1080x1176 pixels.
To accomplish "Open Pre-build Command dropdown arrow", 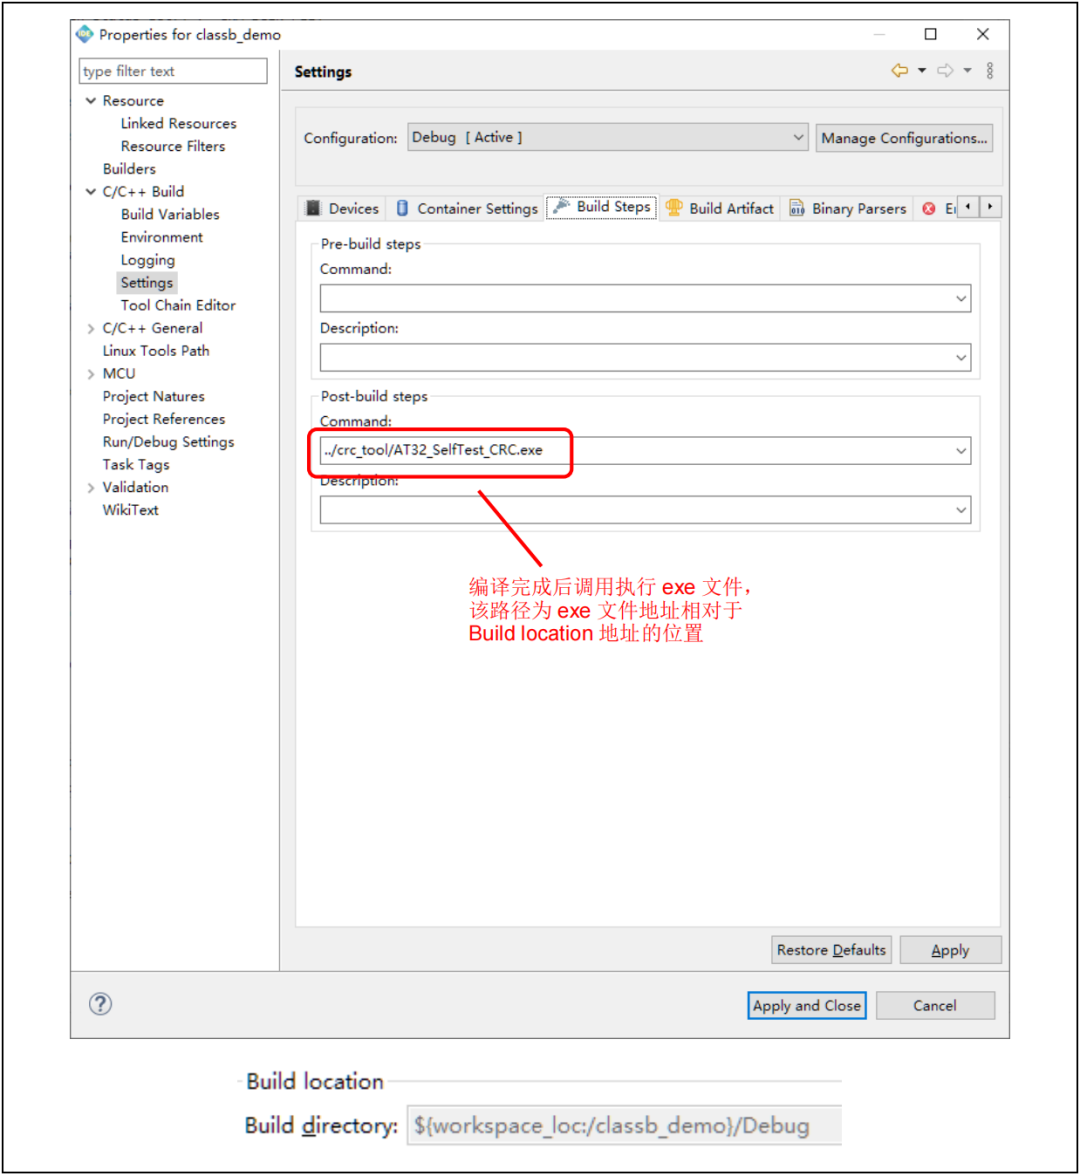I will [961, 298].
